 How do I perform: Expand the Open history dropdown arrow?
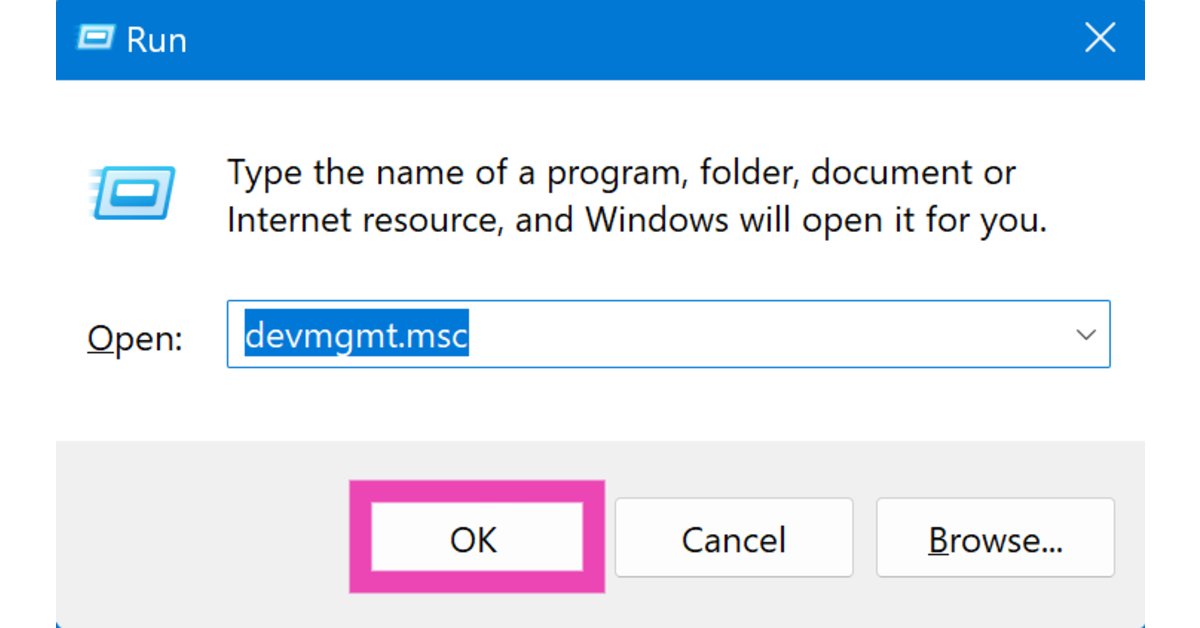(x=1086, y=335)
